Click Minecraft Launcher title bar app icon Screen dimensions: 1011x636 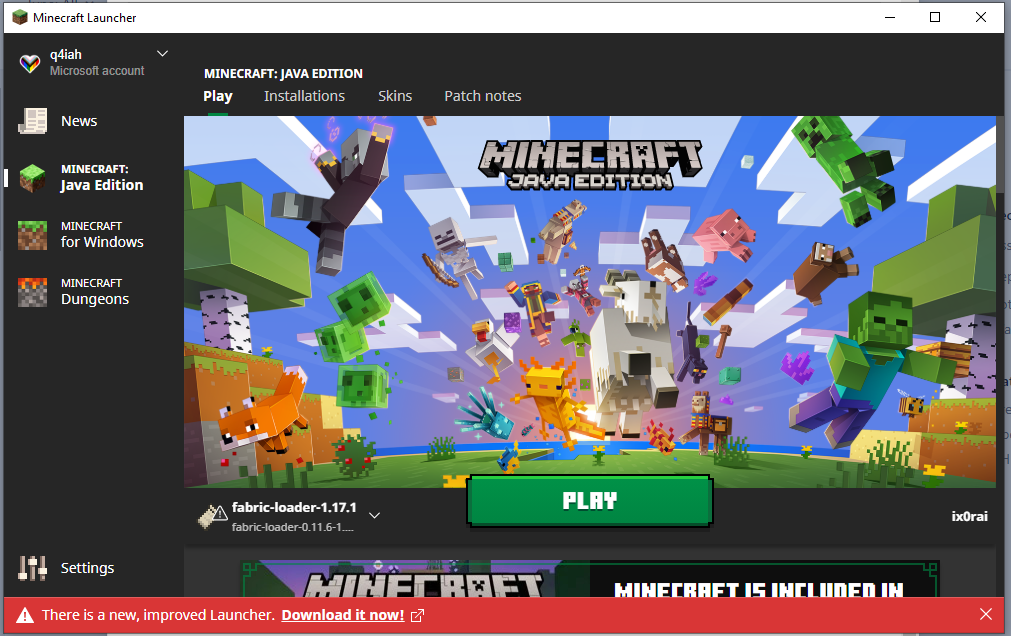pos(20,17)
